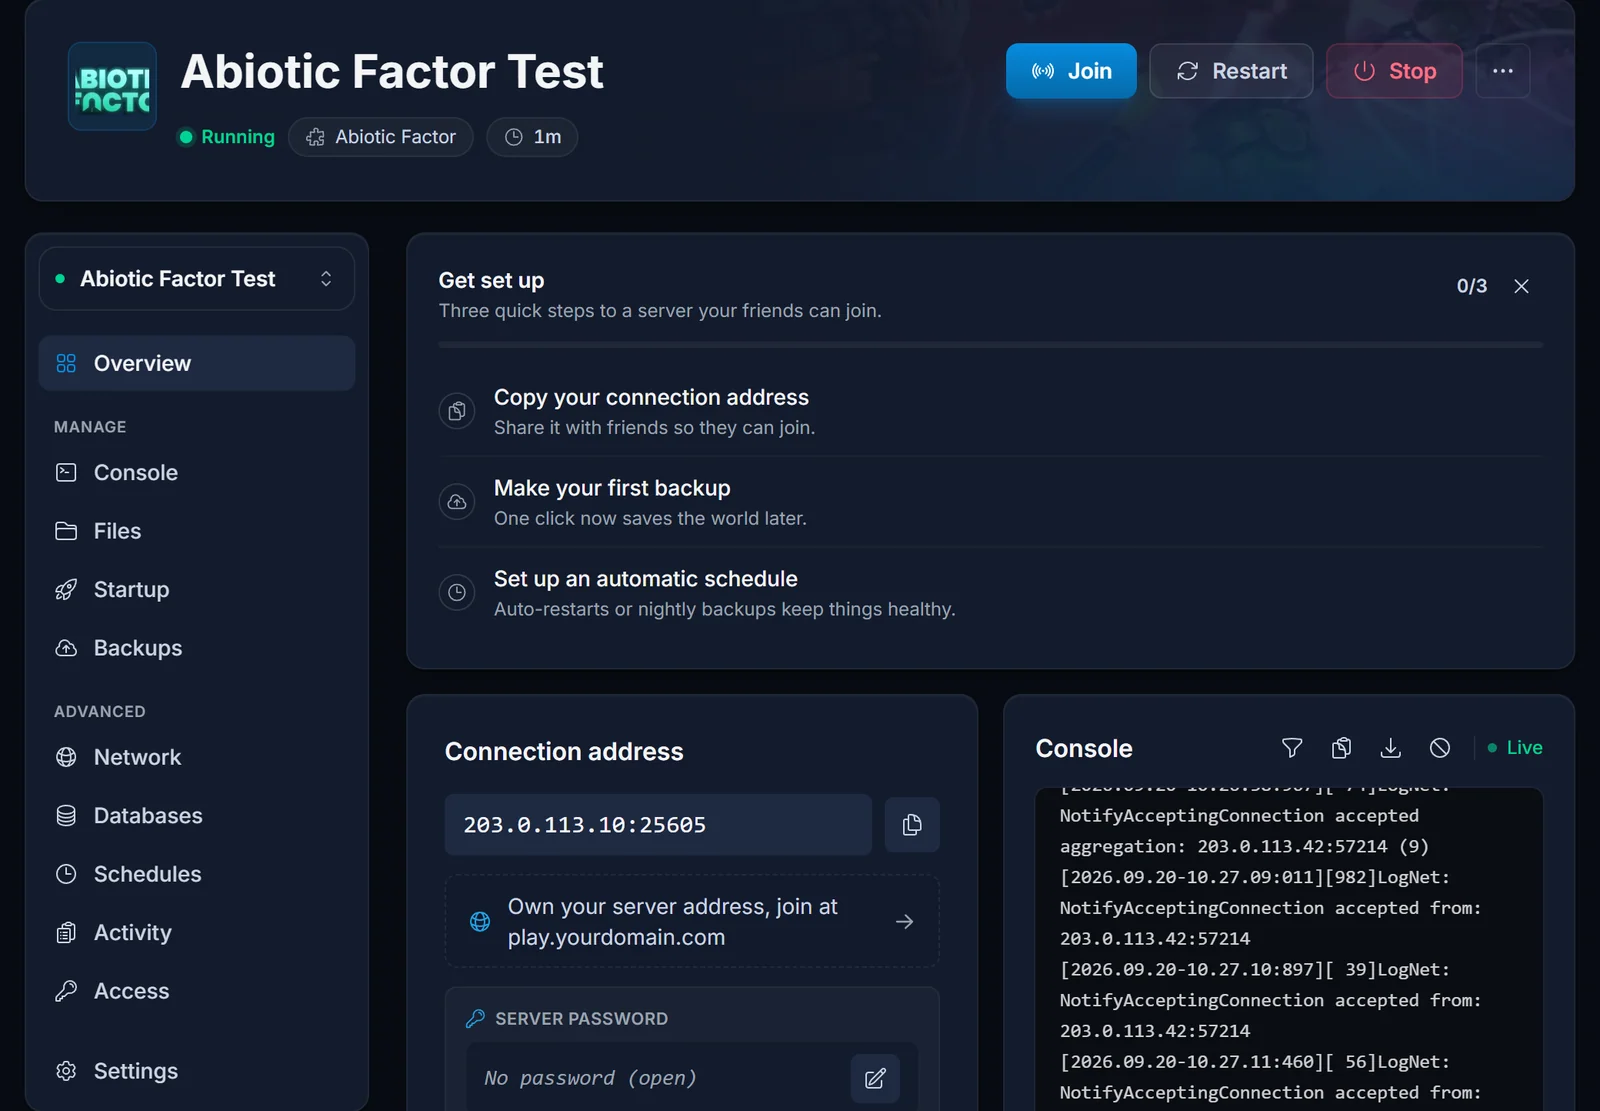Click the MANAGE section label

90,427
